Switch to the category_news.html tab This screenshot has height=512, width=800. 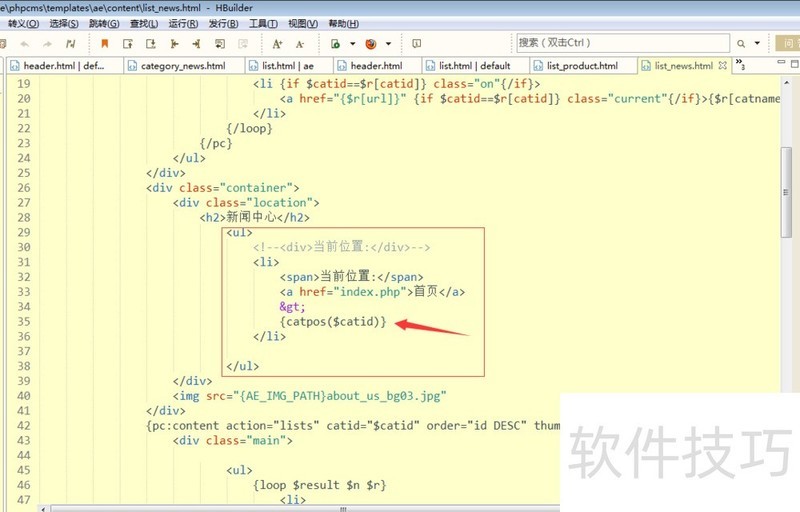point(184,66)
